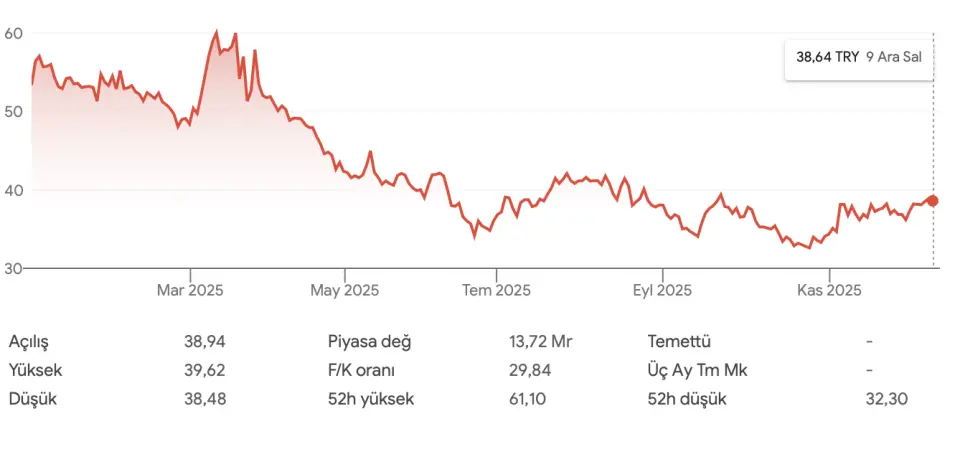This screenshot has height=472, width=960.
Task: Select the 13,72 Mr market cap value
Action: tap(540, 341)
